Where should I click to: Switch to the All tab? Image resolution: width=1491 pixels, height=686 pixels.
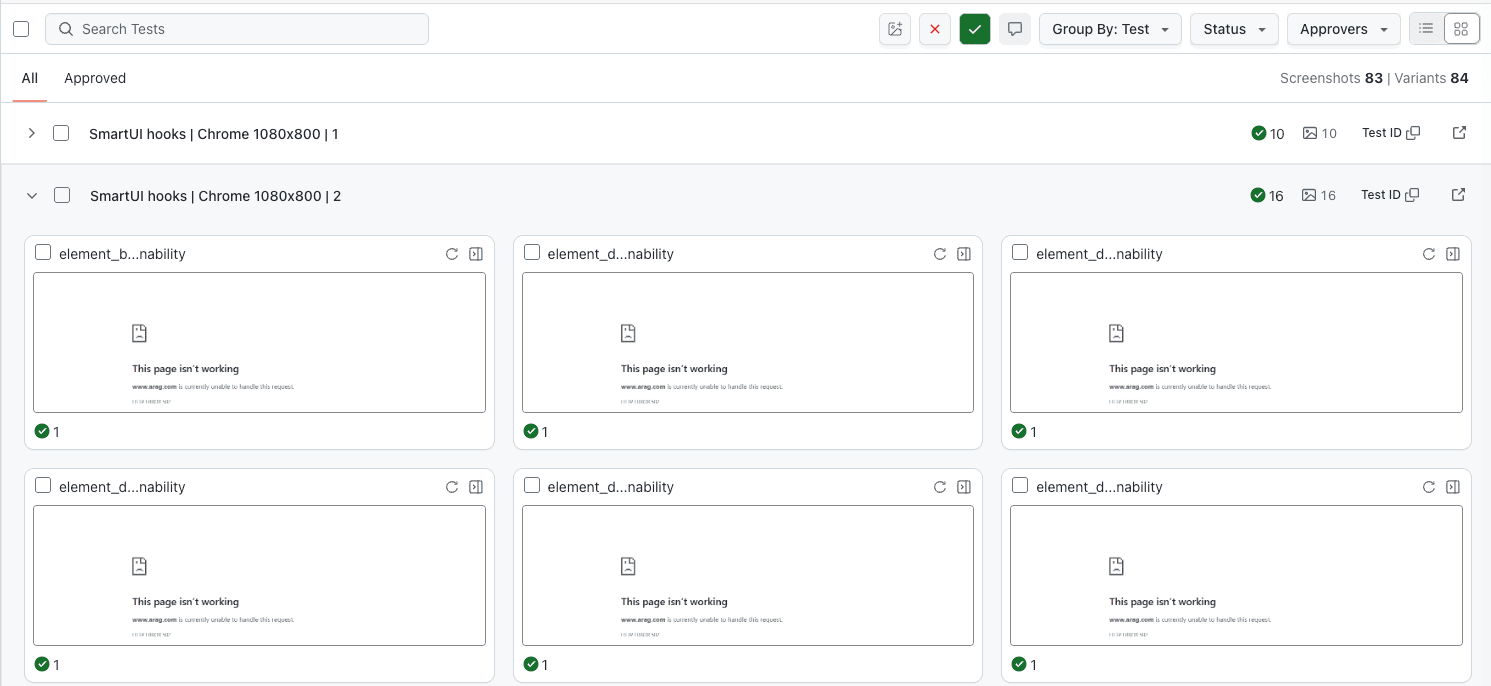(x=30, y=78)
